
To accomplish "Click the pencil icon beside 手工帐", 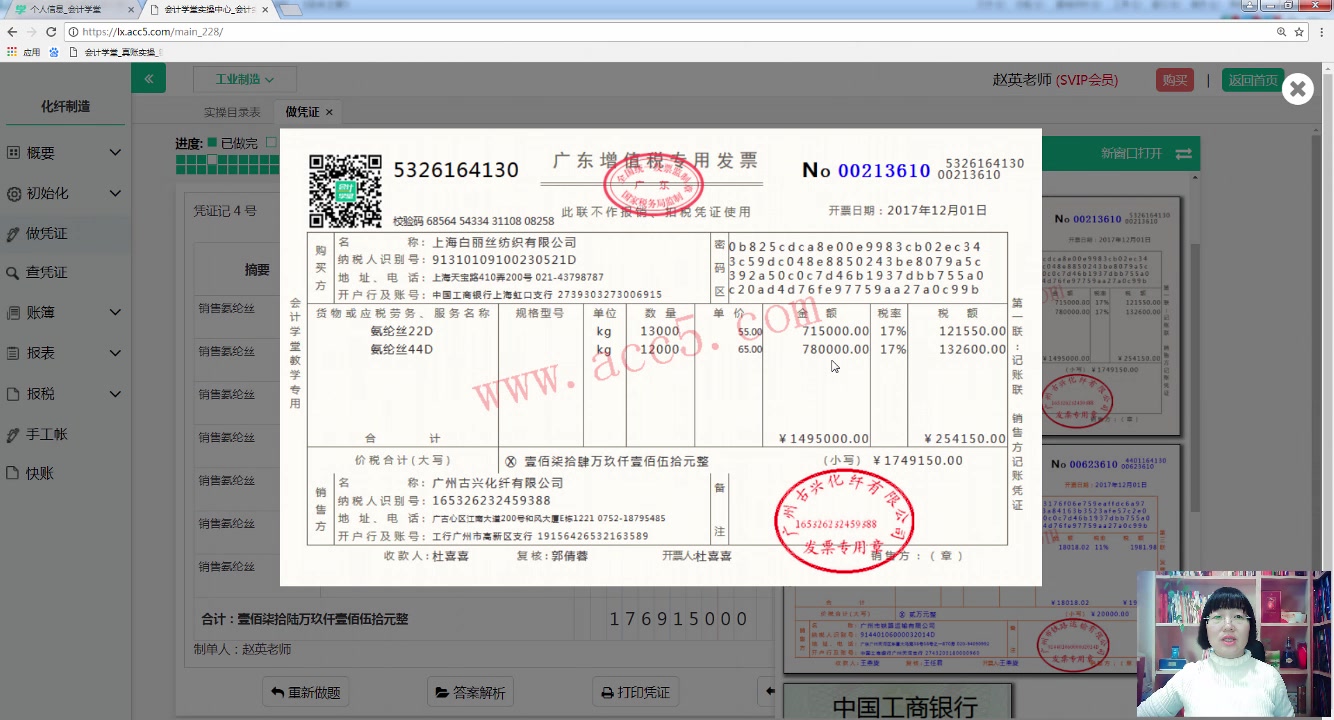I will [13, 435].
